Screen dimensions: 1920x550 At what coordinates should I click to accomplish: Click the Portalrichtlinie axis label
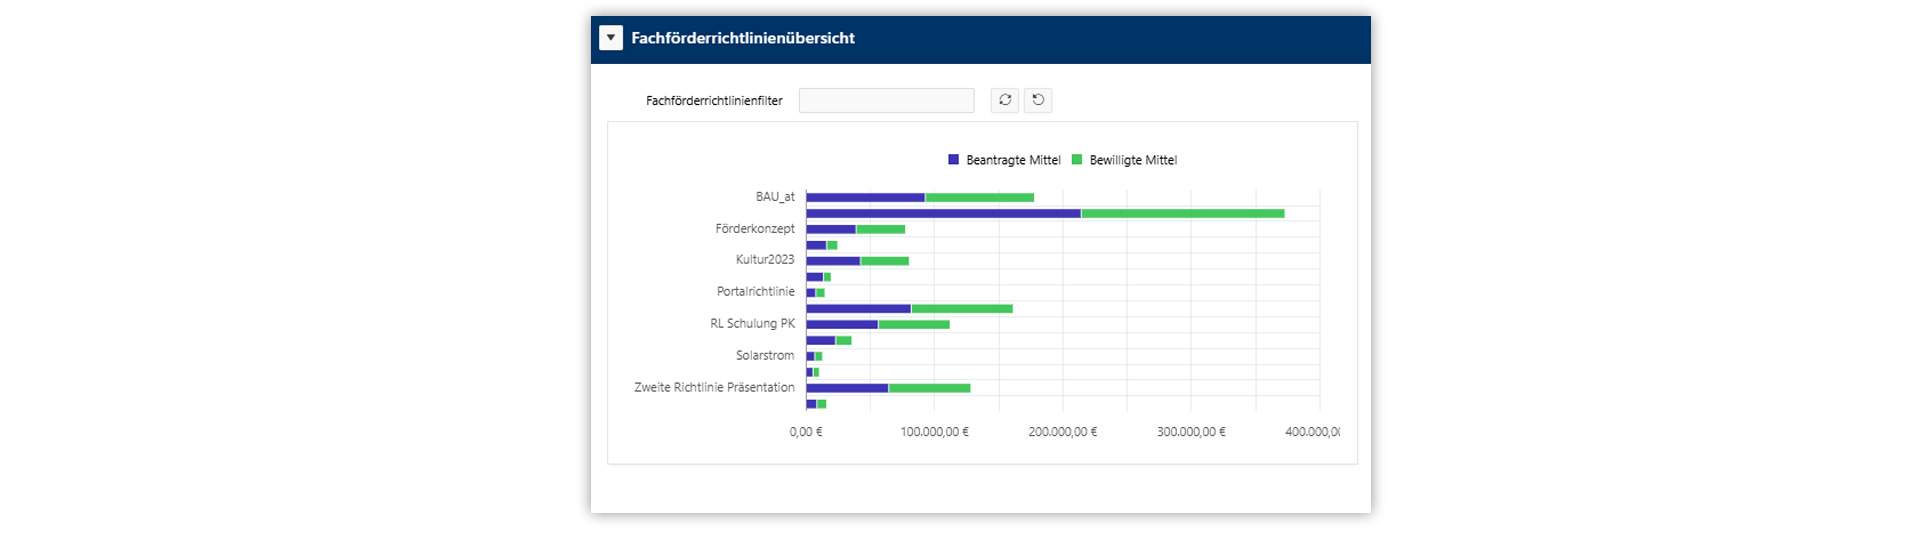coord(755,292)
